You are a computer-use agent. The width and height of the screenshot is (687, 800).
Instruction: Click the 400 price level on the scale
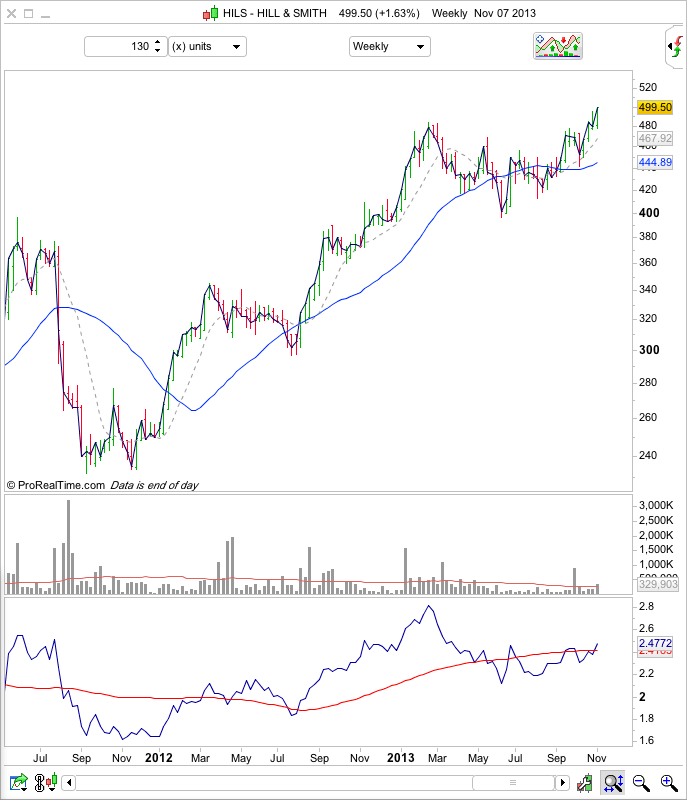(x=649, y=213)
